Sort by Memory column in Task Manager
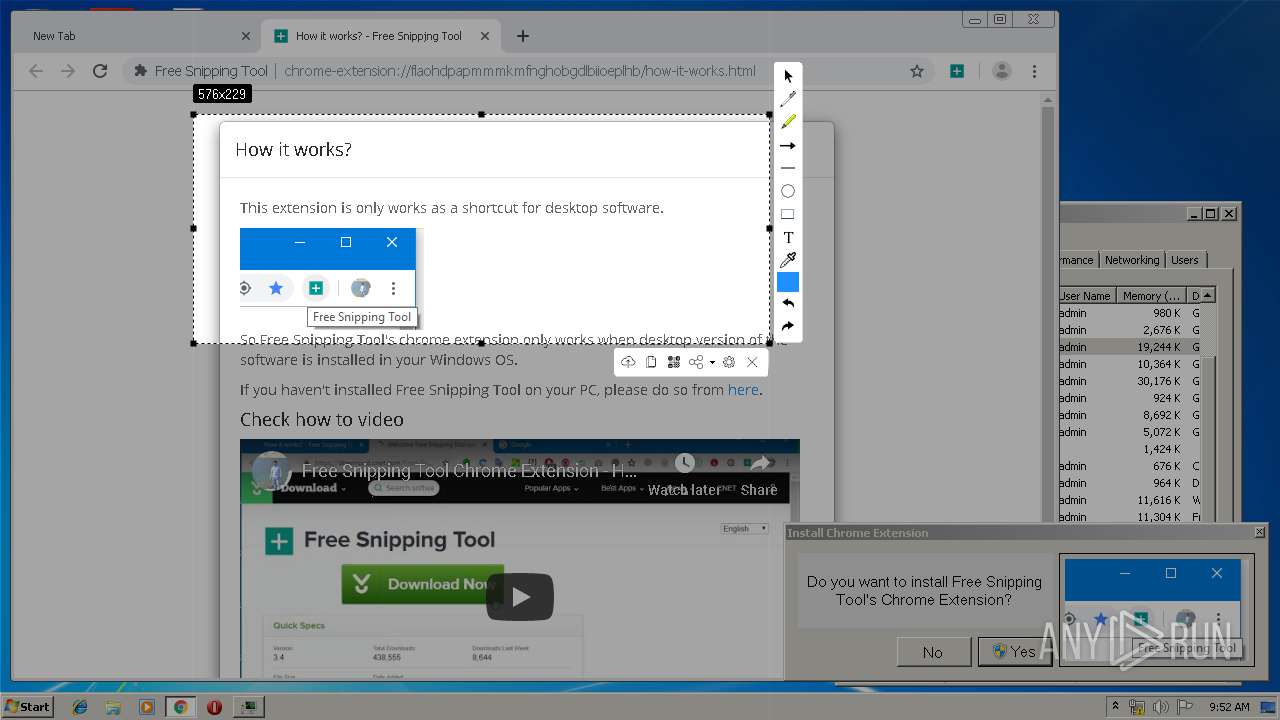 click(x=1152, y=296)
